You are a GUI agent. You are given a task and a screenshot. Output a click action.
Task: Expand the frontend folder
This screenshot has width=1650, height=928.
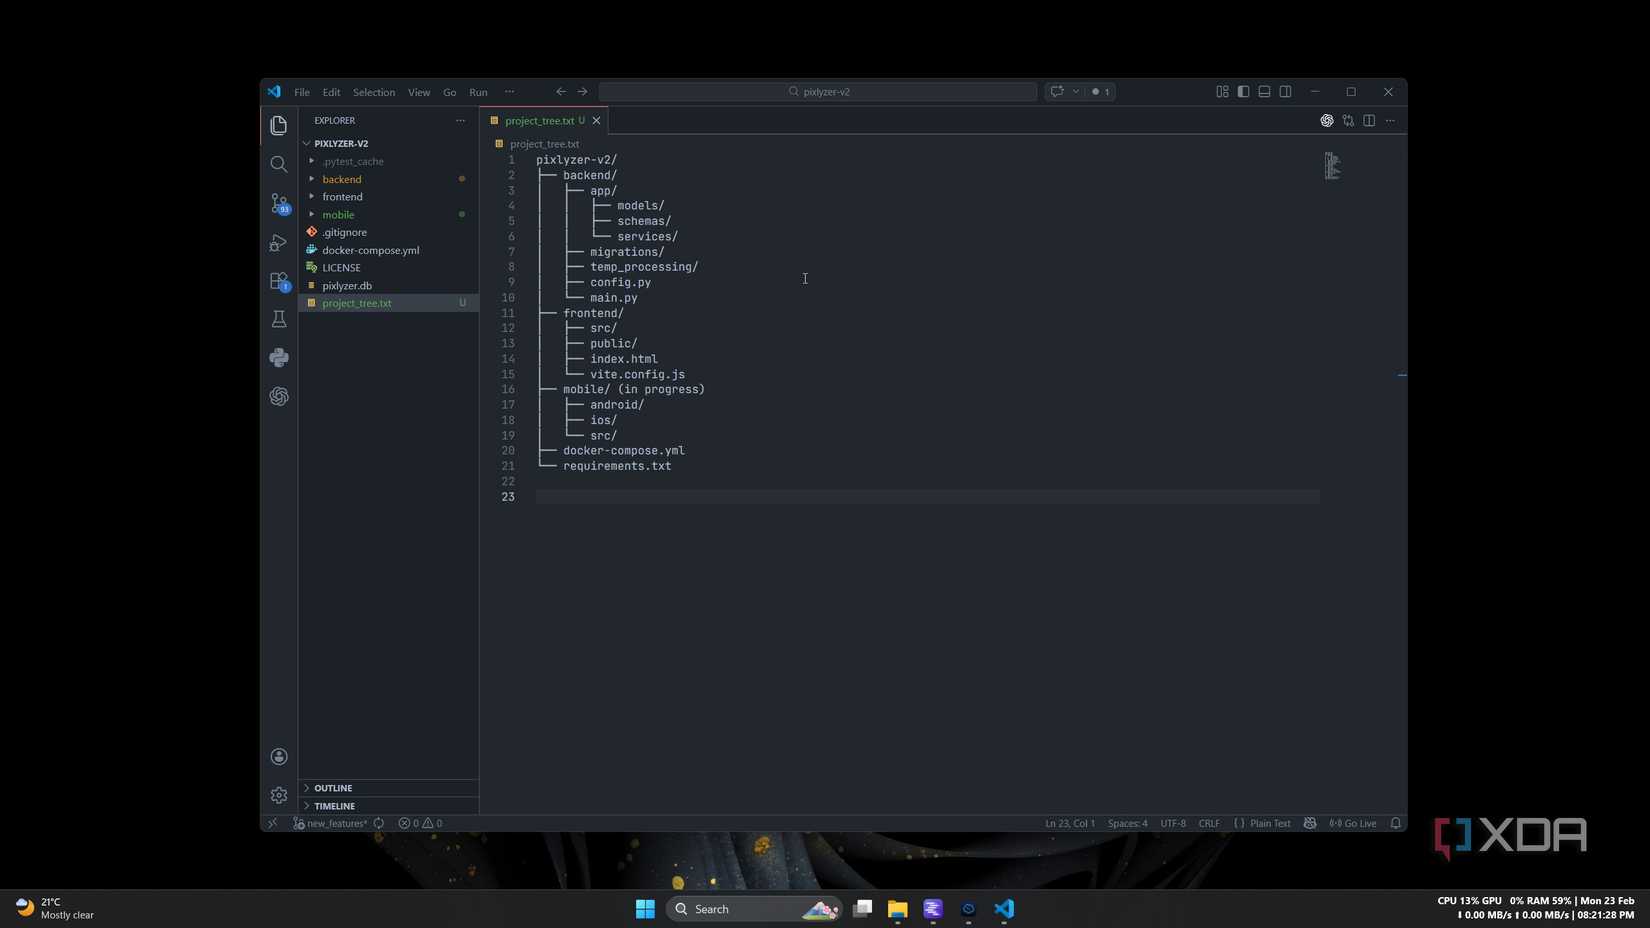pos(342,196)
